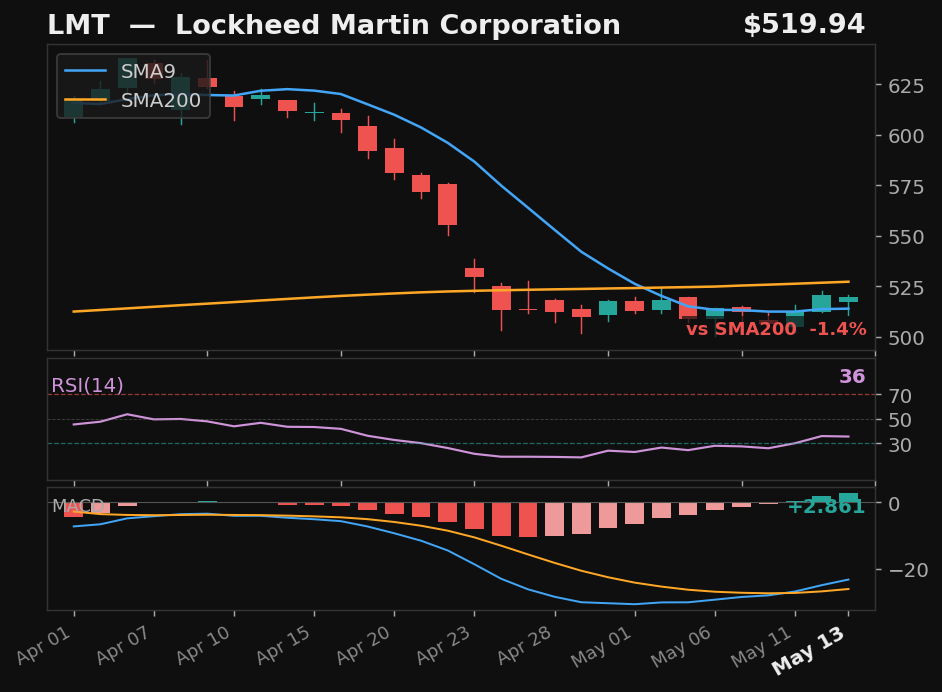Click the last green MACD histogram bar
Image resolution: width=942 pixels, height=692 pixels.
point(849,498)
